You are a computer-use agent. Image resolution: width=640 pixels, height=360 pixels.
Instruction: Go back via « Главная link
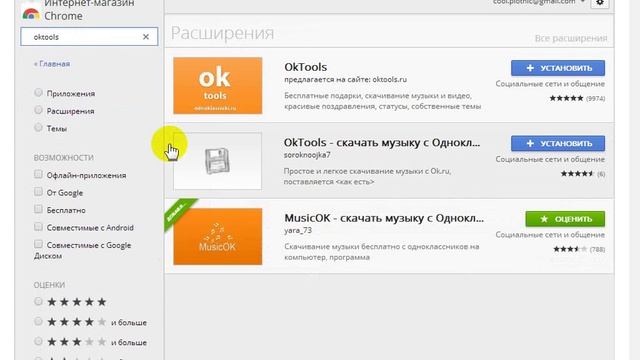click(x=52, y=64)
